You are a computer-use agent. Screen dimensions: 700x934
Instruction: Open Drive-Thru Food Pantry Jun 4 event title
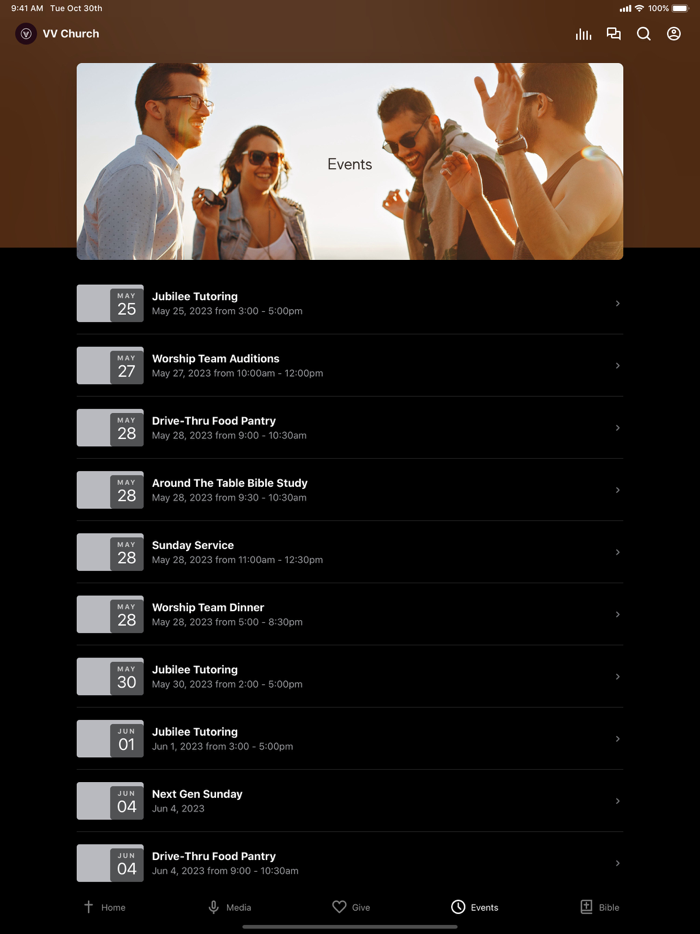point(214,856)
